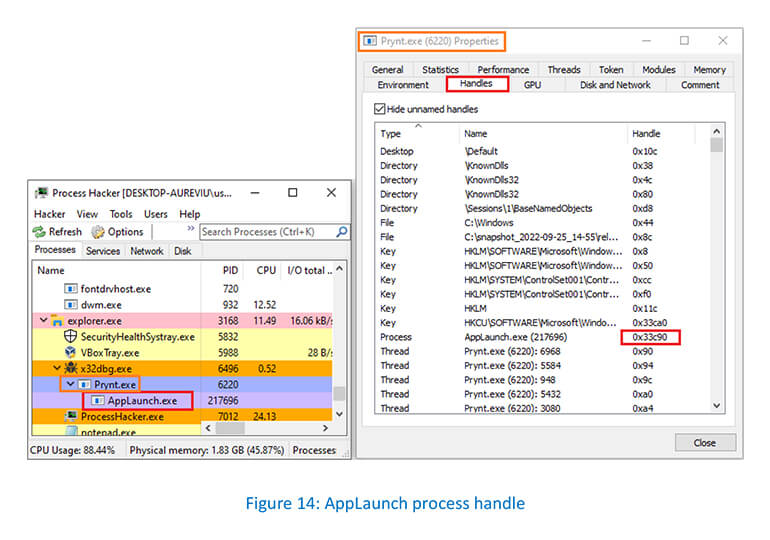Collapse the explorer.exe process tree
770x540 pixels.
pyautogui.click(x=44, y=321)
